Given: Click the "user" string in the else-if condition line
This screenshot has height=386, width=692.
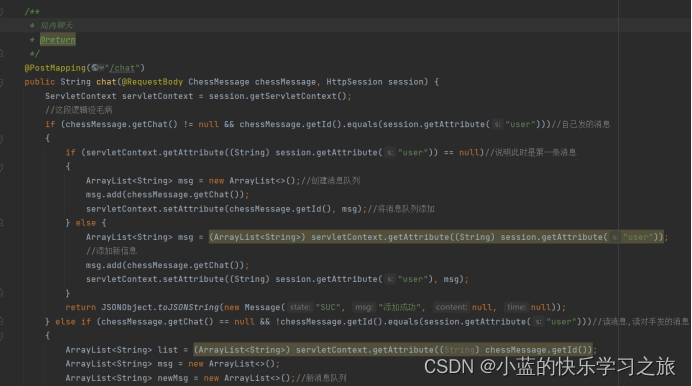Looking at the screenshot, I should (x=561, y=322).
